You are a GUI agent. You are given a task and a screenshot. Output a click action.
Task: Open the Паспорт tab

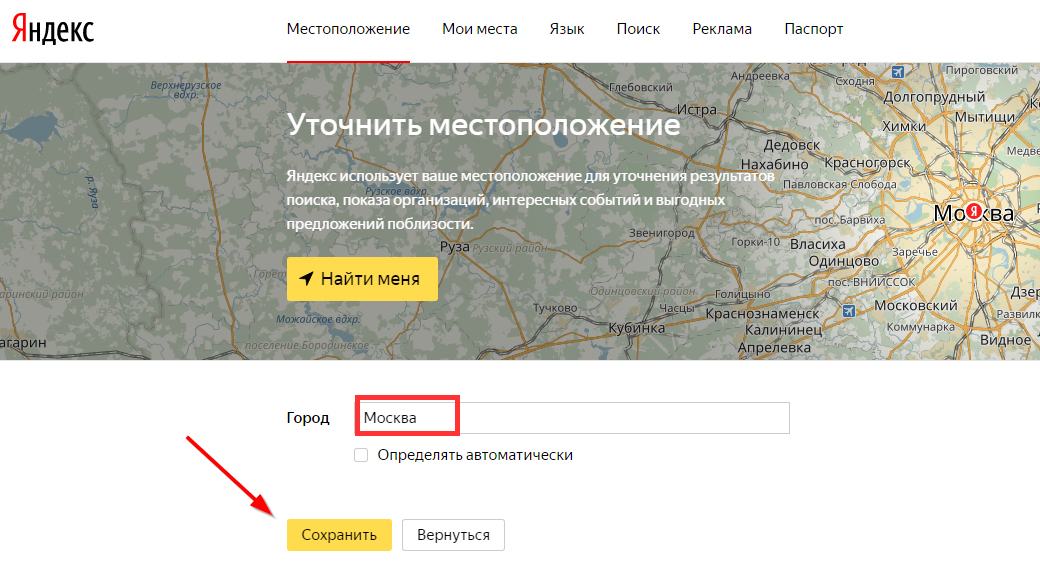click(813, 29)
